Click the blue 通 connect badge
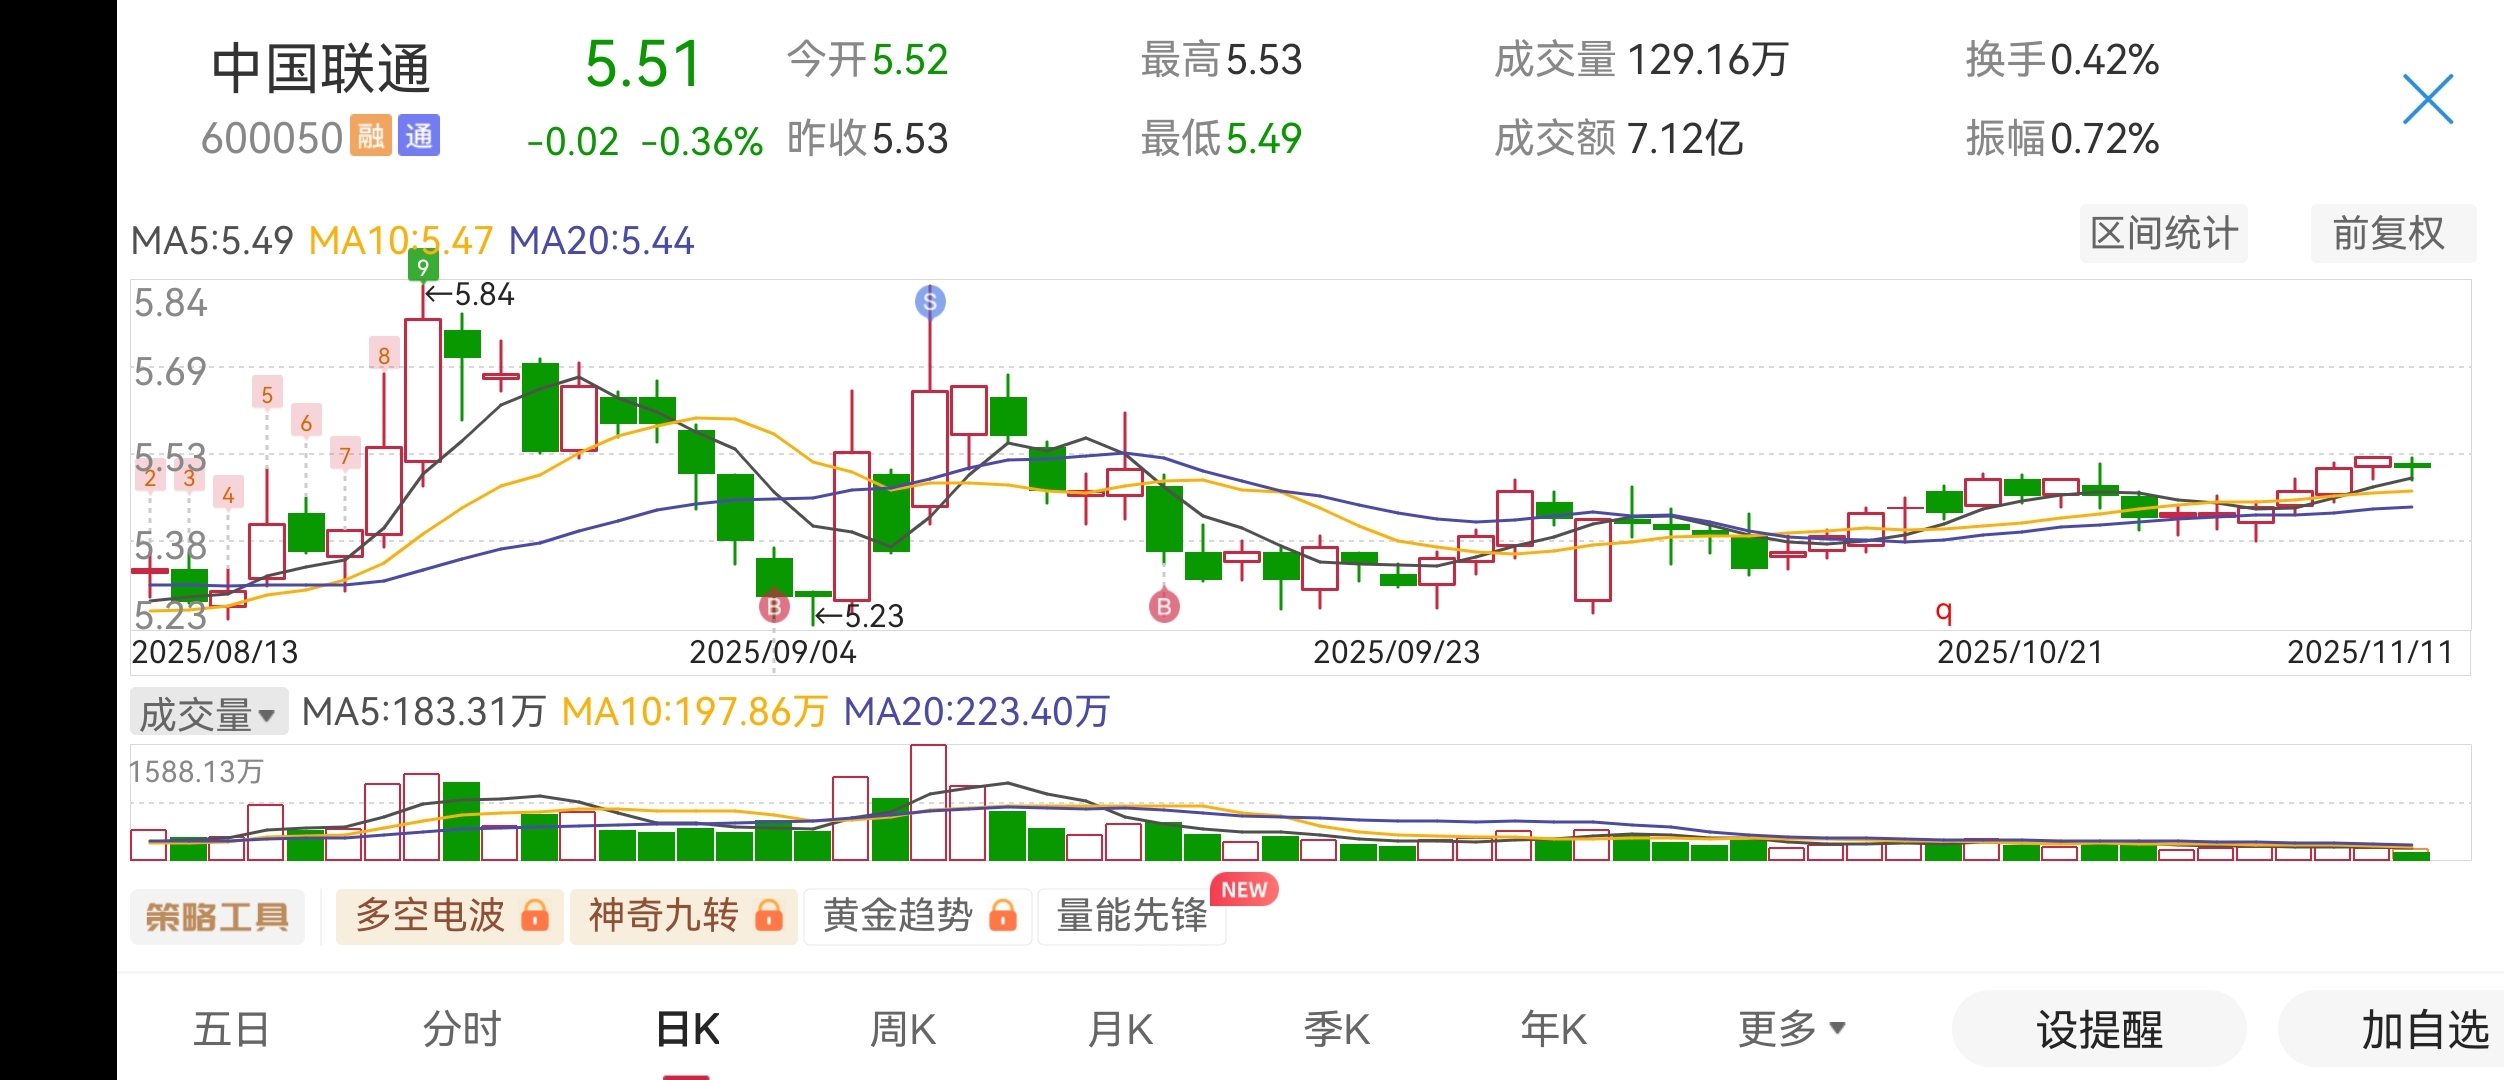The width and height of the screenshot is (2504, 1080). (419, 136)
